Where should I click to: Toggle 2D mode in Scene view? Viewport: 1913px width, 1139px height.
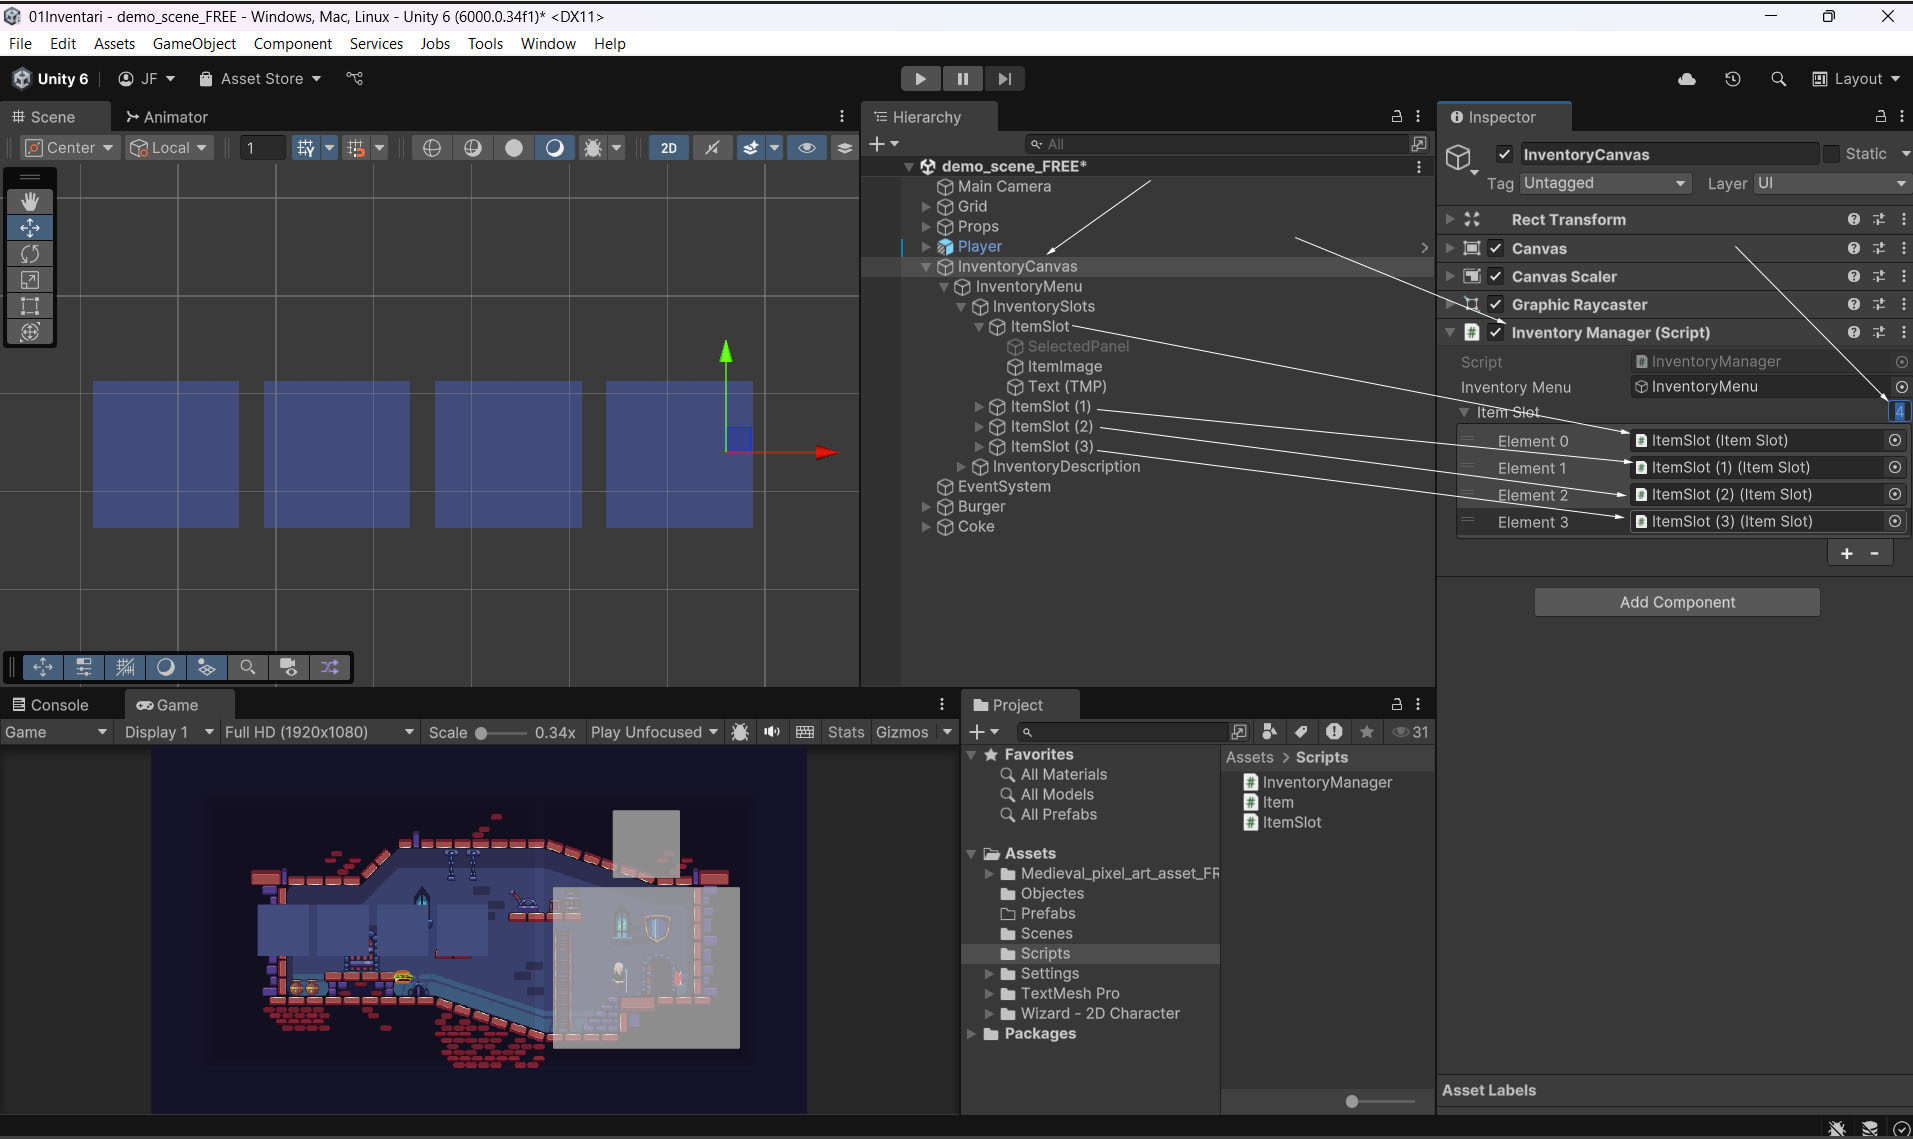(669, 148)
